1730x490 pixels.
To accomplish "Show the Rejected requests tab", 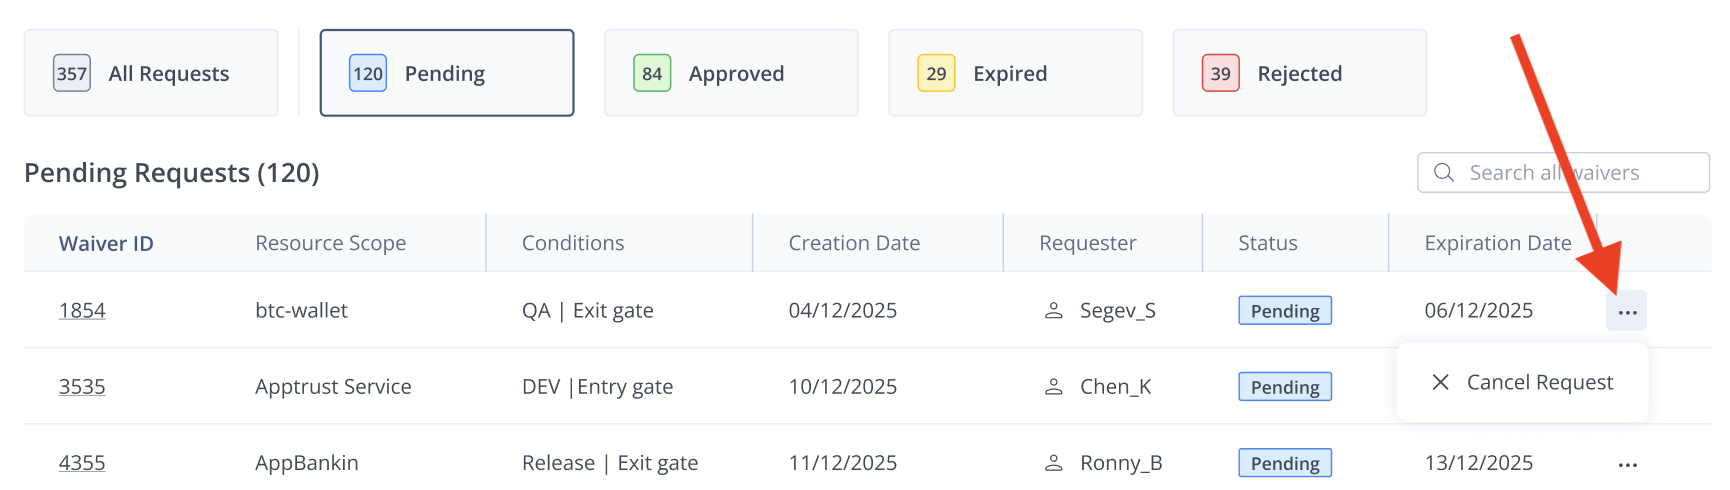I will click(1299, 73).
